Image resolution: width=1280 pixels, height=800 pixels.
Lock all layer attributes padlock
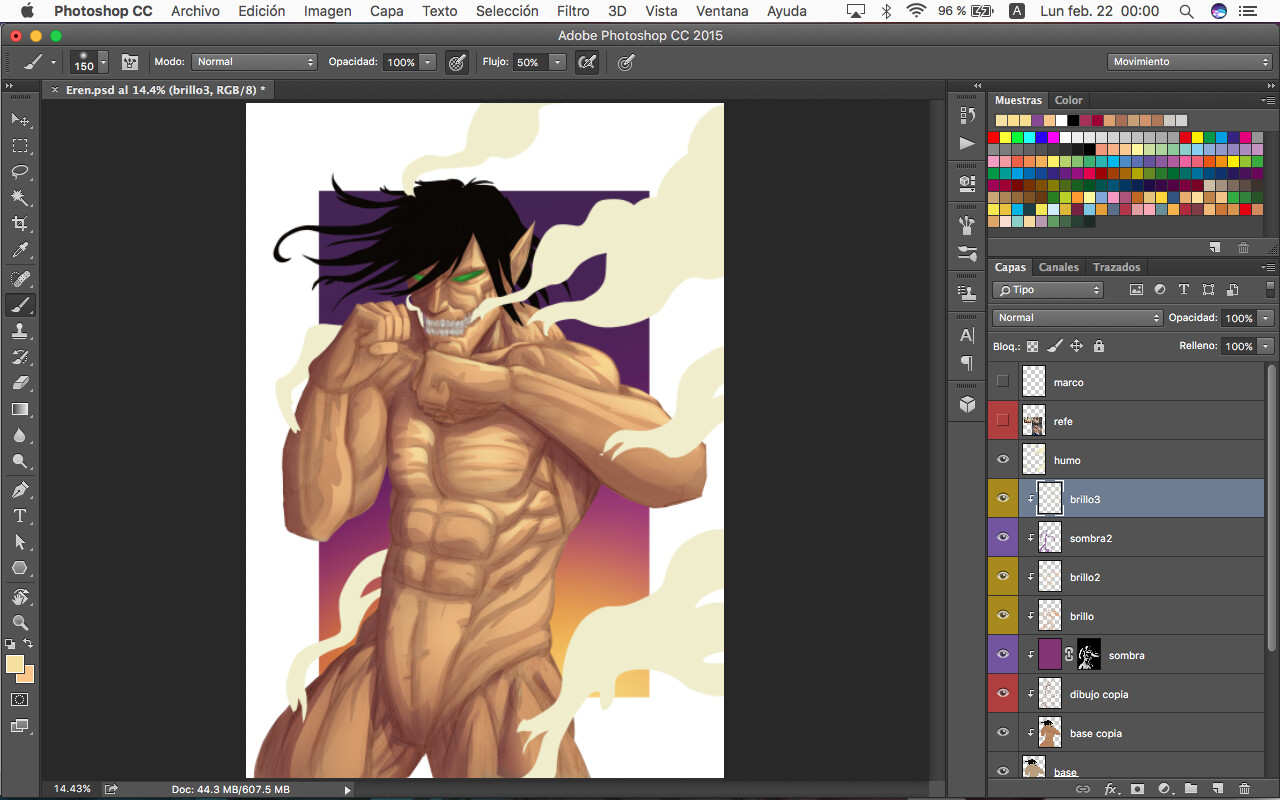[x=1099, y=346]
